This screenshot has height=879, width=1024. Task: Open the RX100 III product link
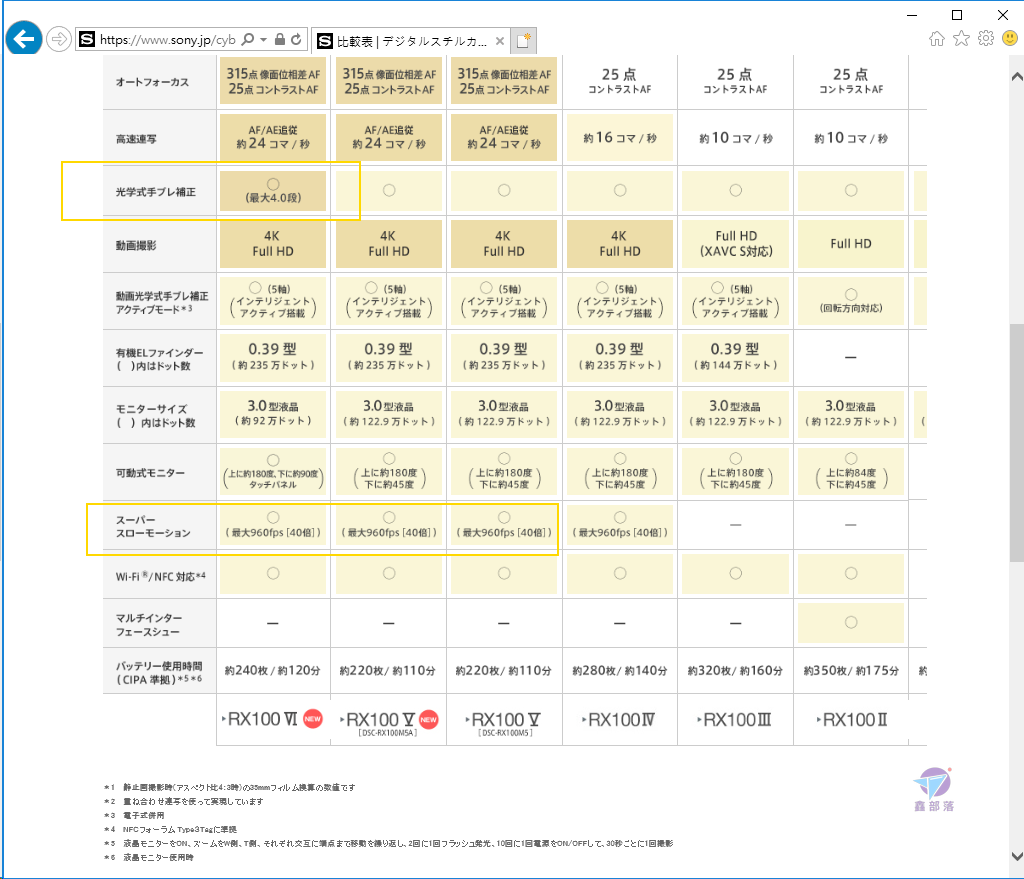click(735, 720)
